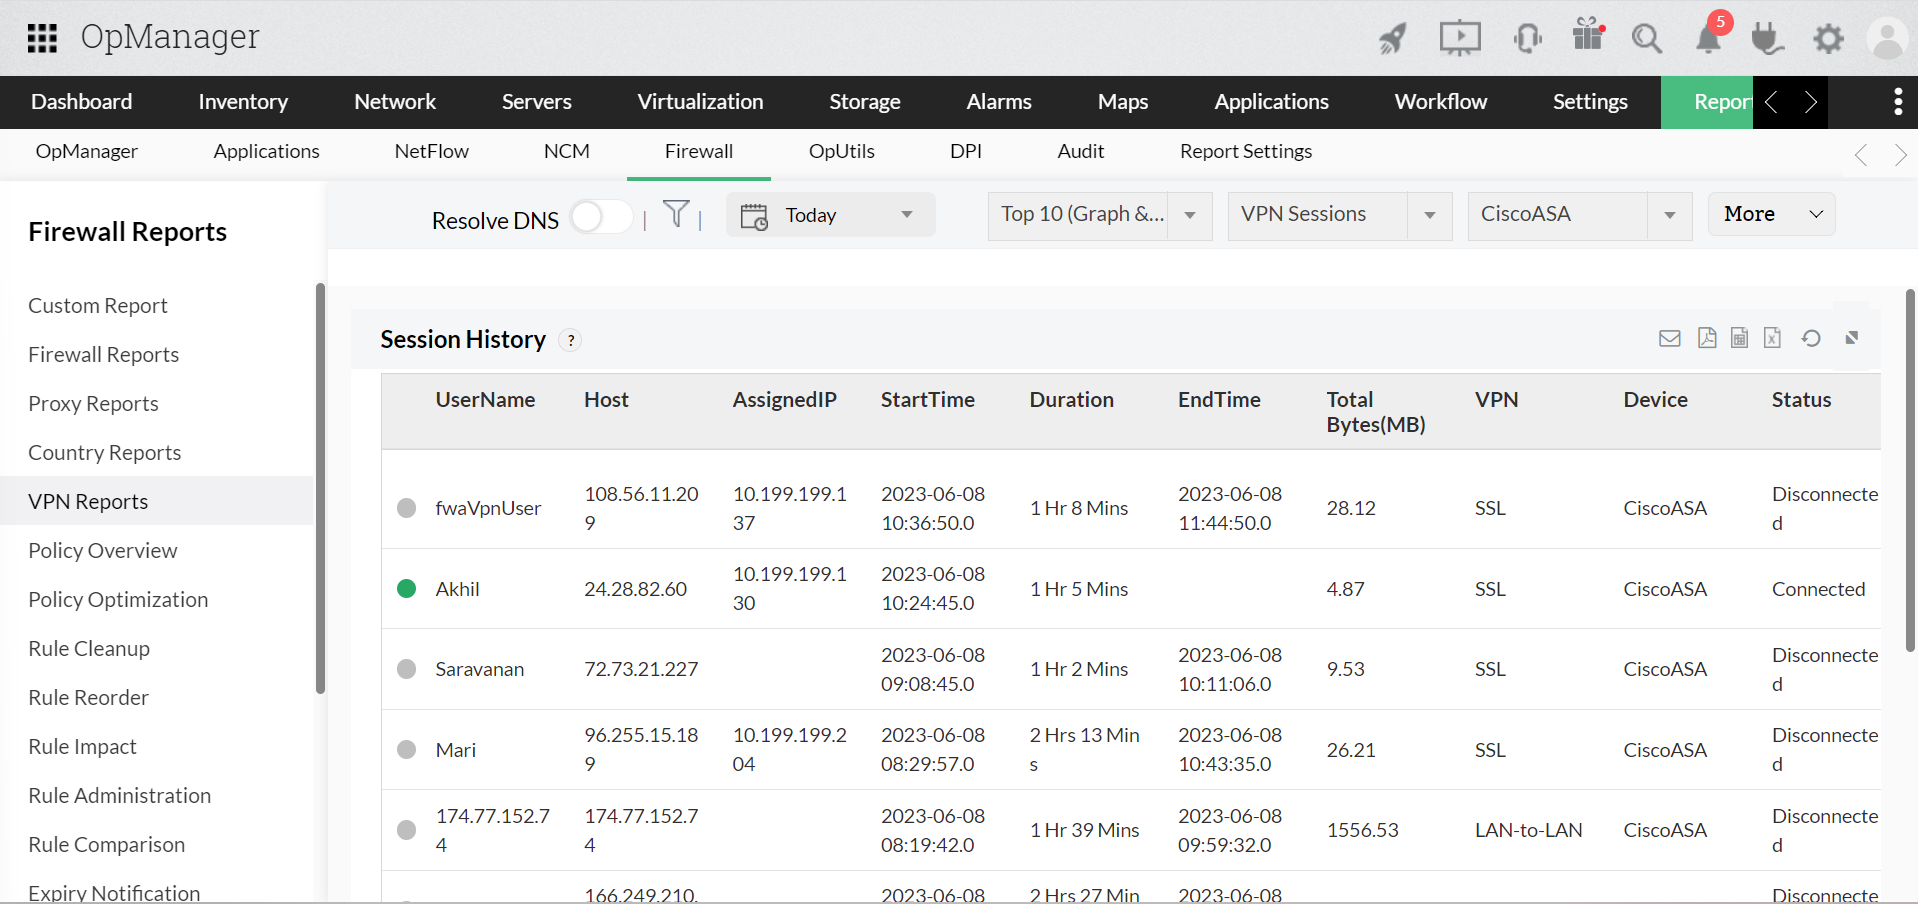Click the filter funnel icon
Screen dimensions: 1918x904
(676, 214)
